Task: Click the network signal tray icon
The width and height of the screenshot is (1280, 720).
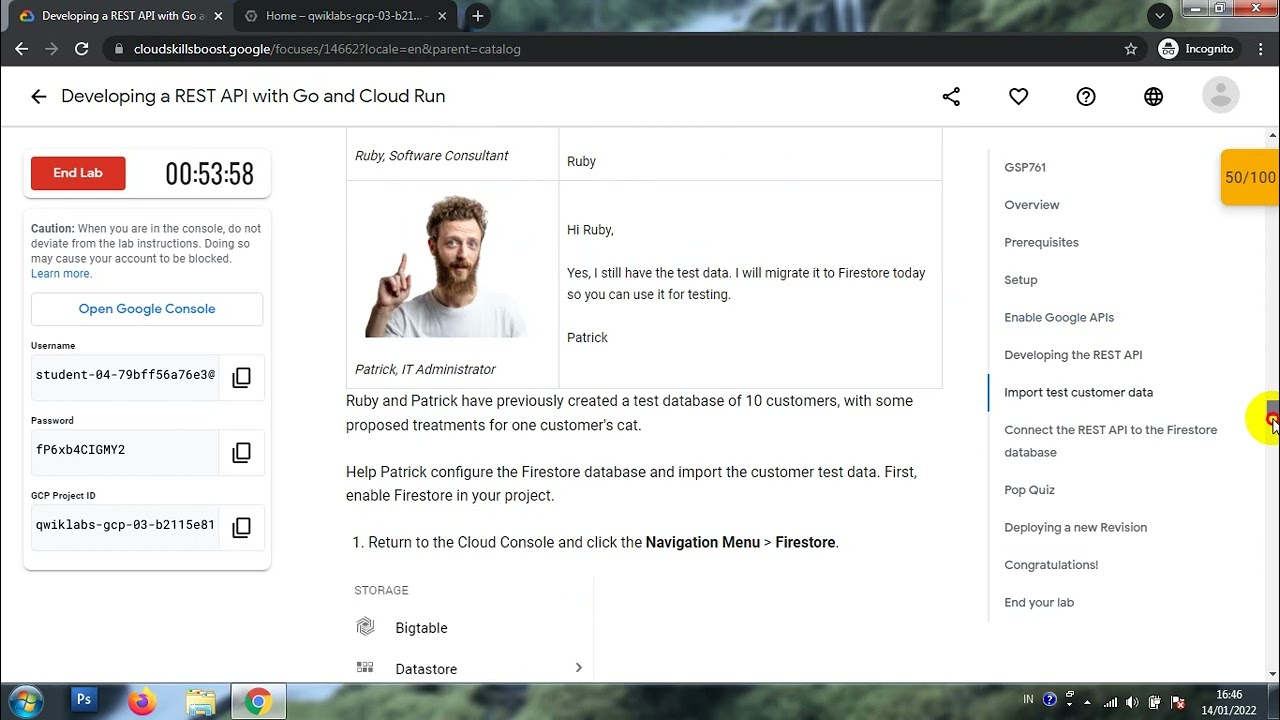Action: 1111,702
